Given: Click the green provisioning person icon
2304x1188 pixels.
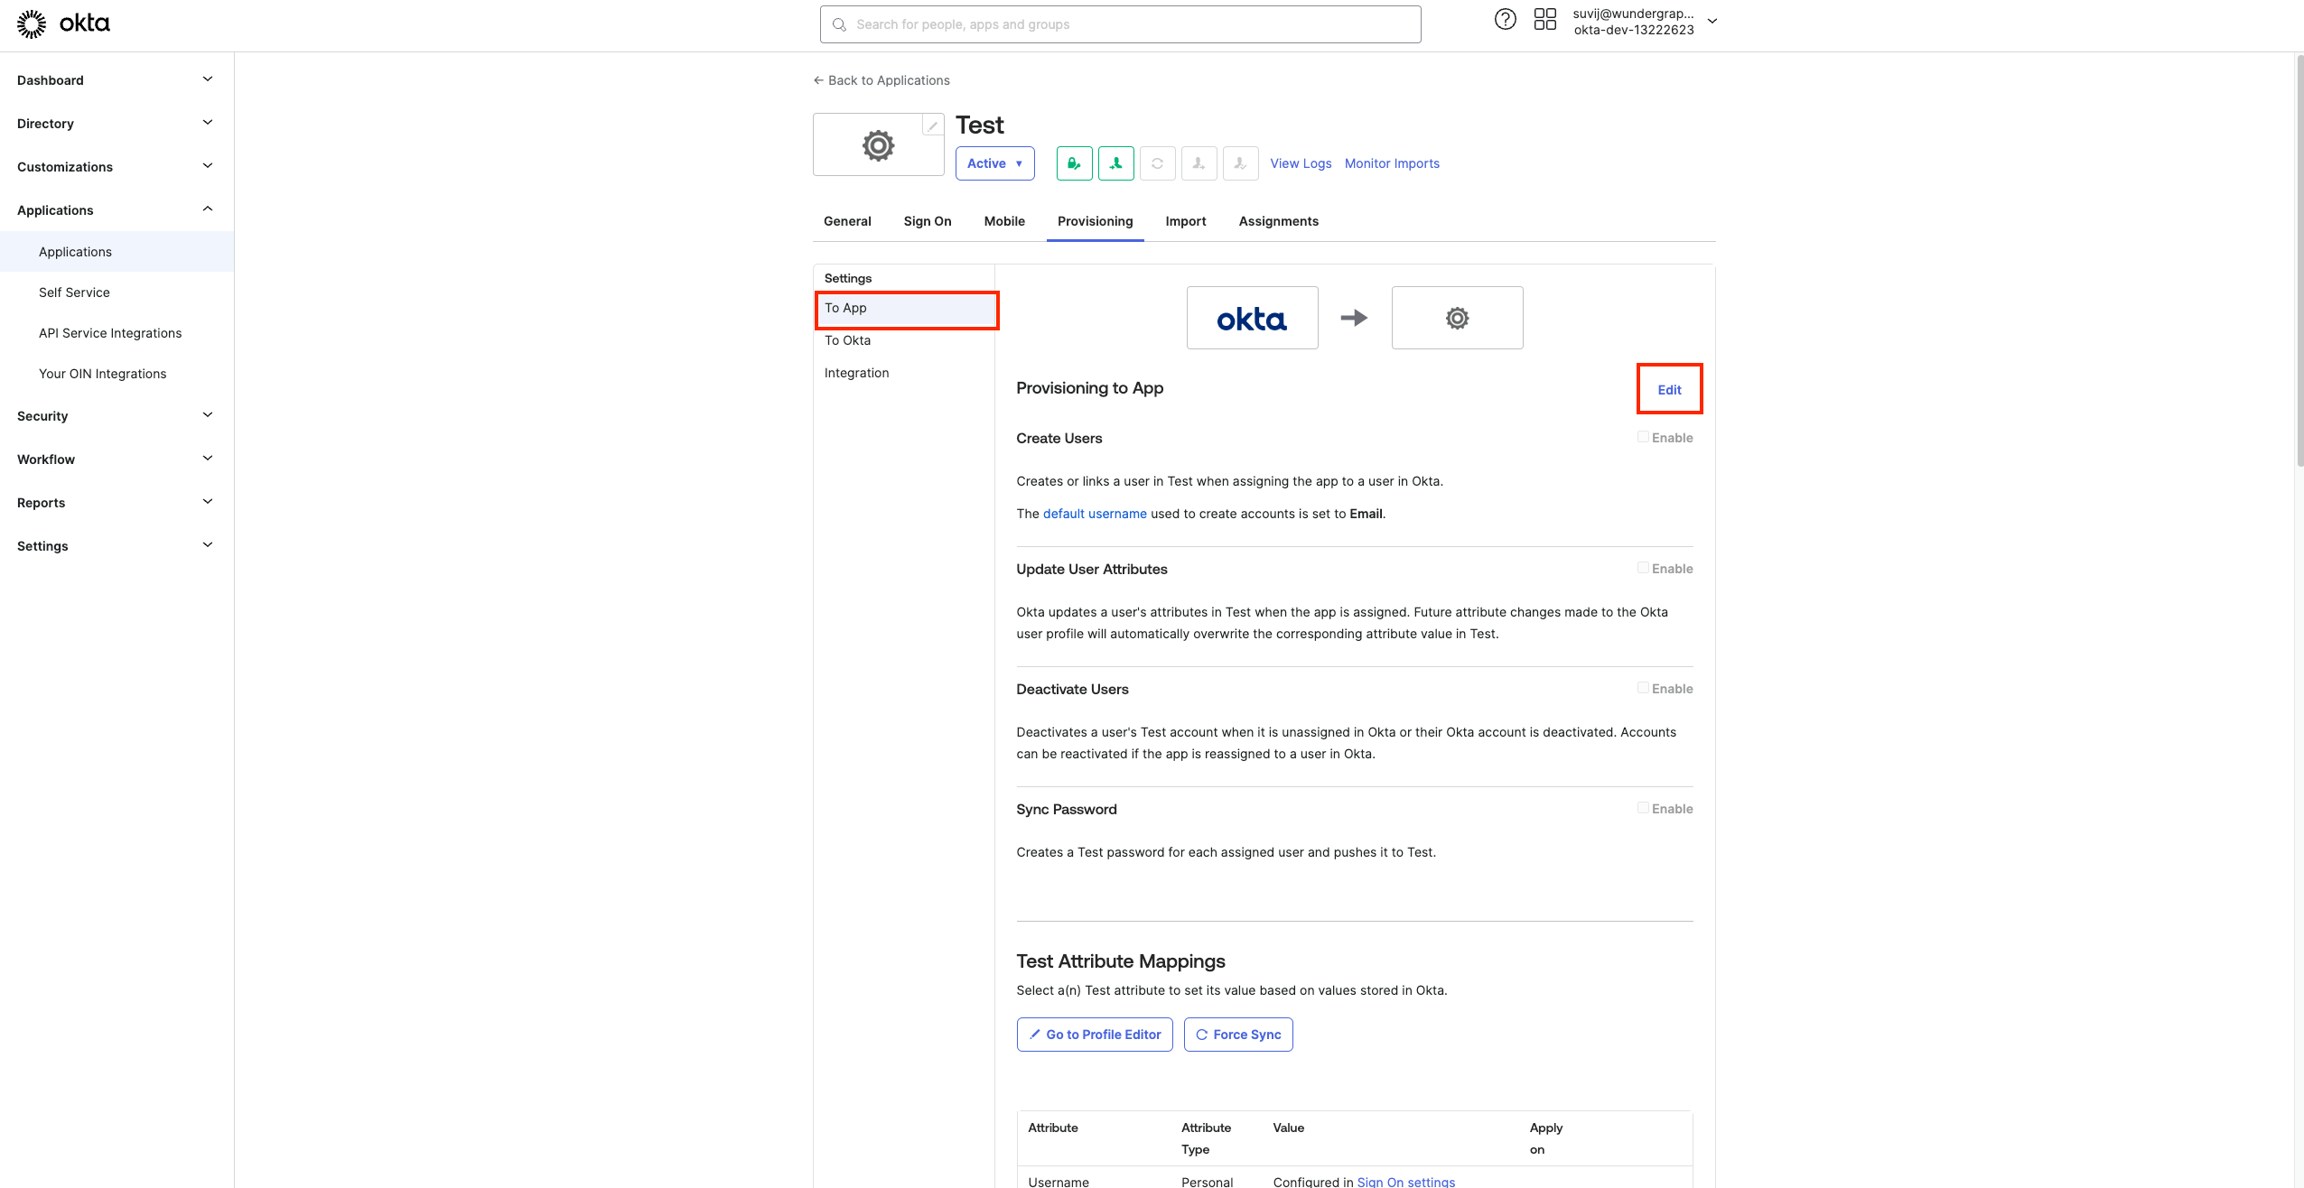Looking at the screenshot, I should [1116, 163].
